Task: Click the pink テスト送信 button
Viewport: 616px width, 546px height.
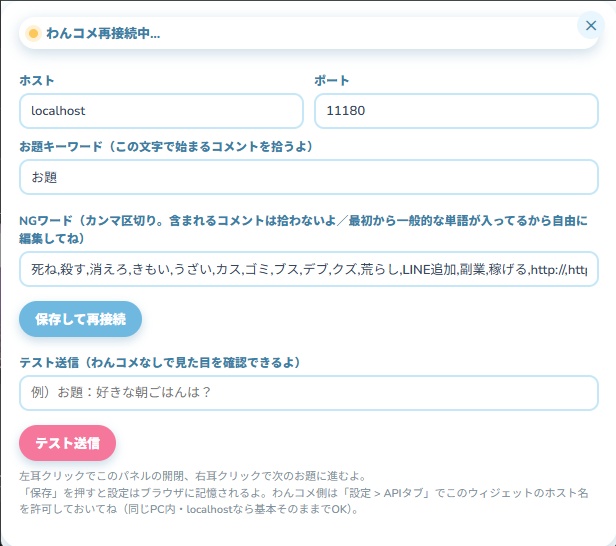Action: [68, 443]
